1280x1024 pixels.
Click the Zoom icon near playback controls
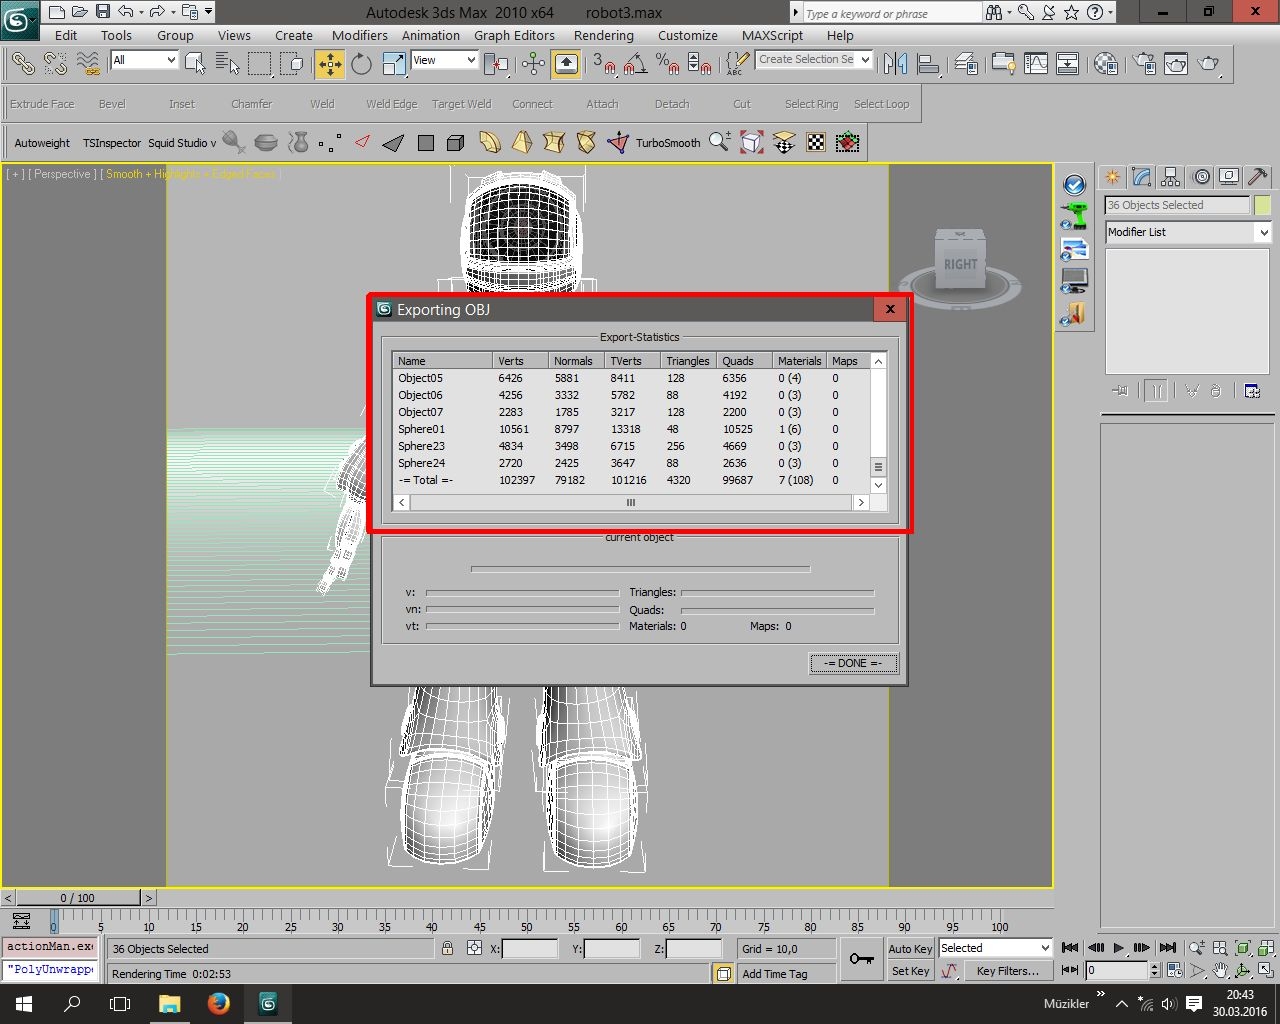click(x=1196, y=948)
